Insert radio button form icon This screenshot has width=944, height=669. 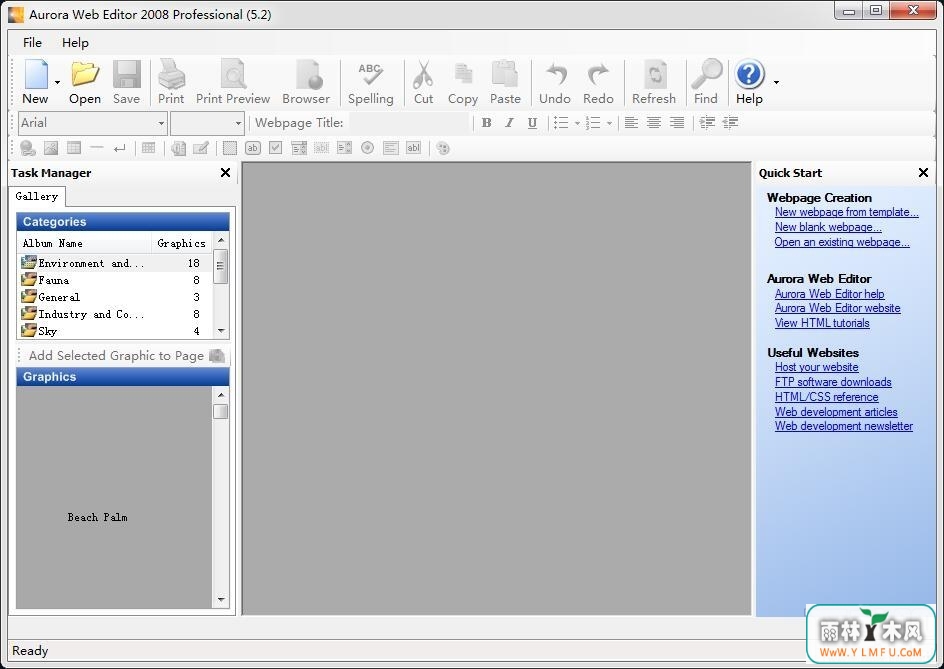coord(367,148)
